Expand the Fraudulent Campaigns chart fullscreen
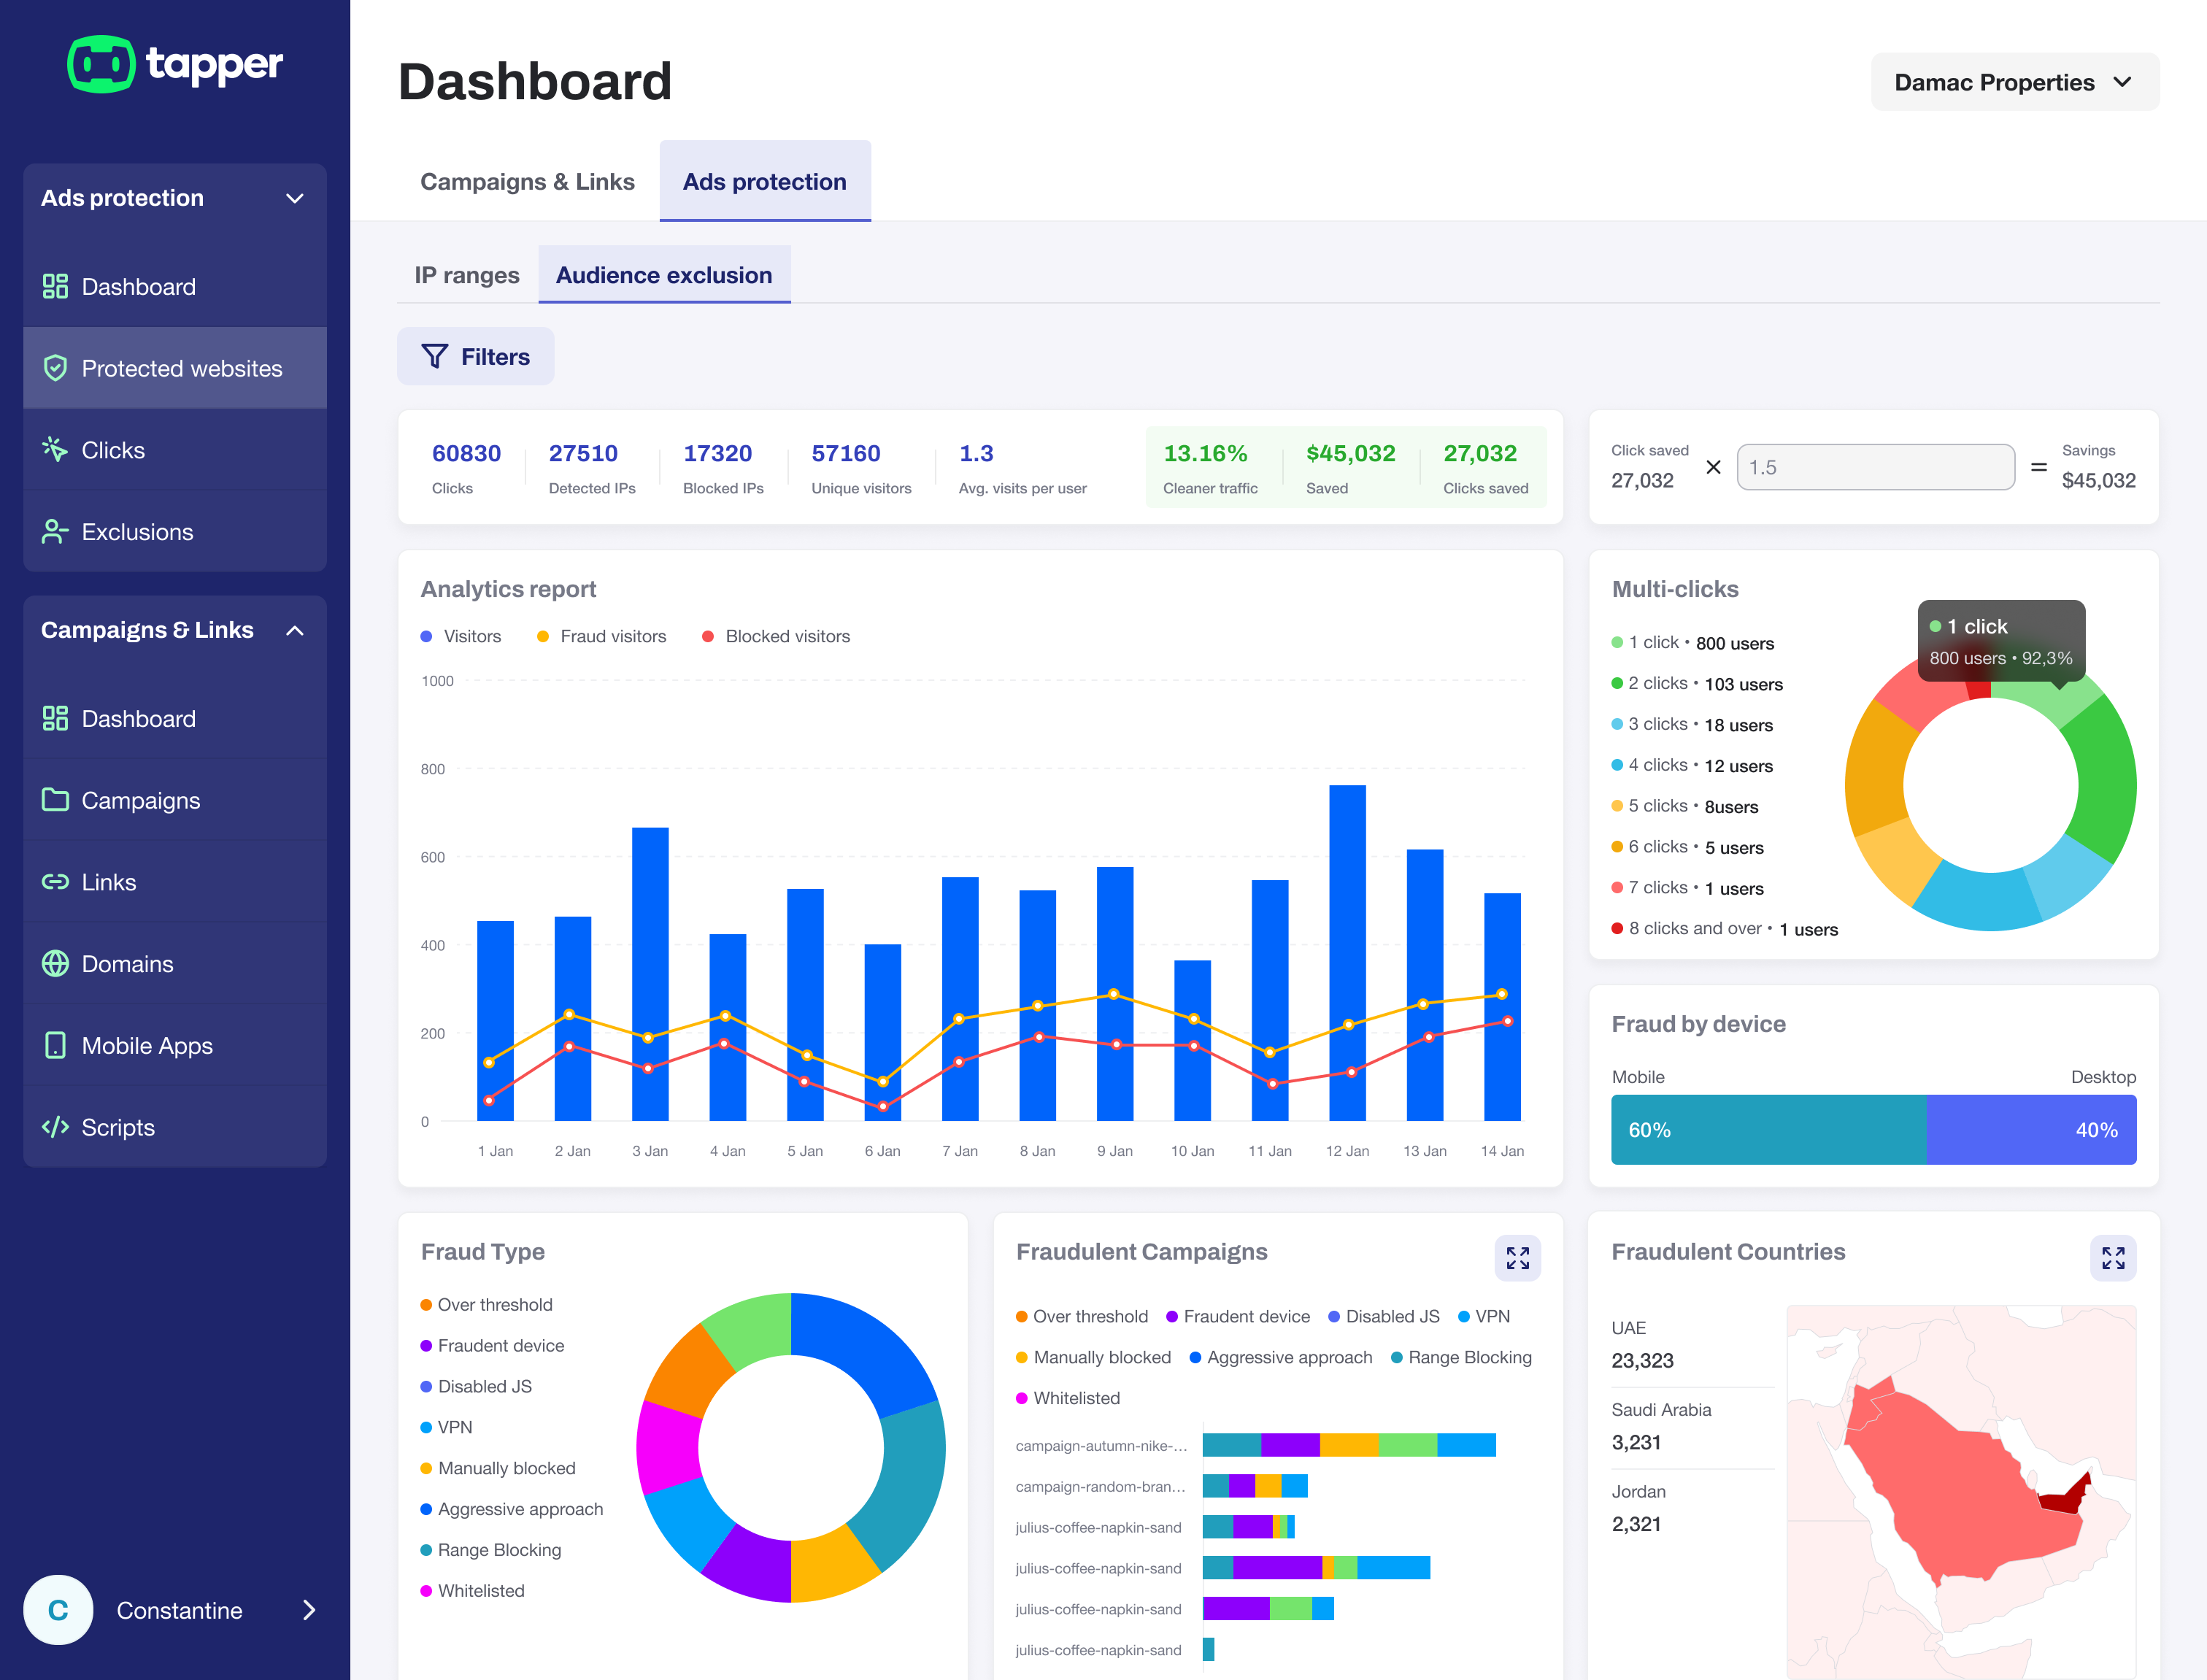The height and width of the screenshot is (1680, 2207). pyautogui.click(x=1517, y=1258)
